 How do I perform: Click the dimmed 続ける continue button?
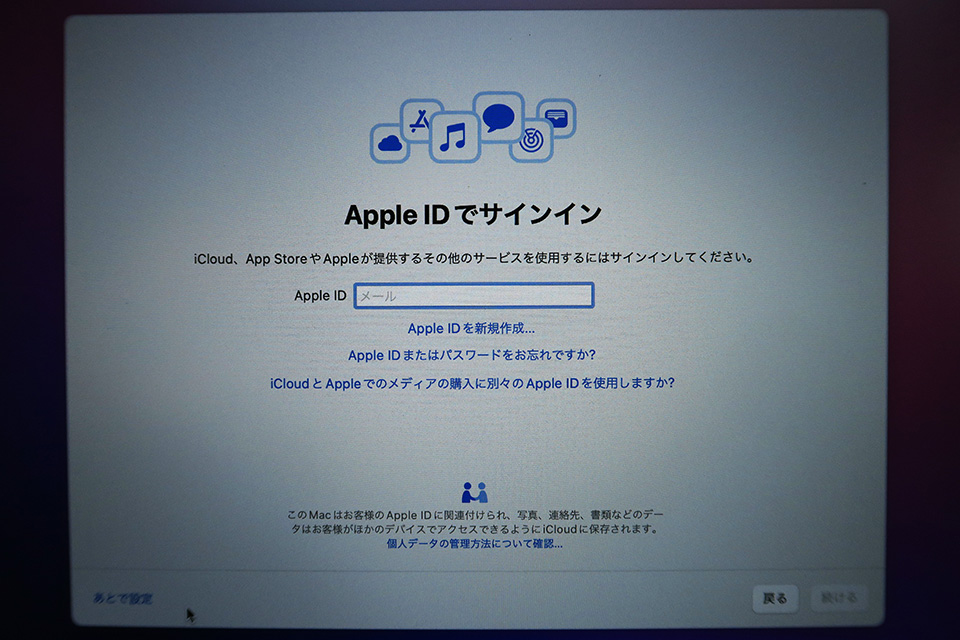tap(839, 598)
